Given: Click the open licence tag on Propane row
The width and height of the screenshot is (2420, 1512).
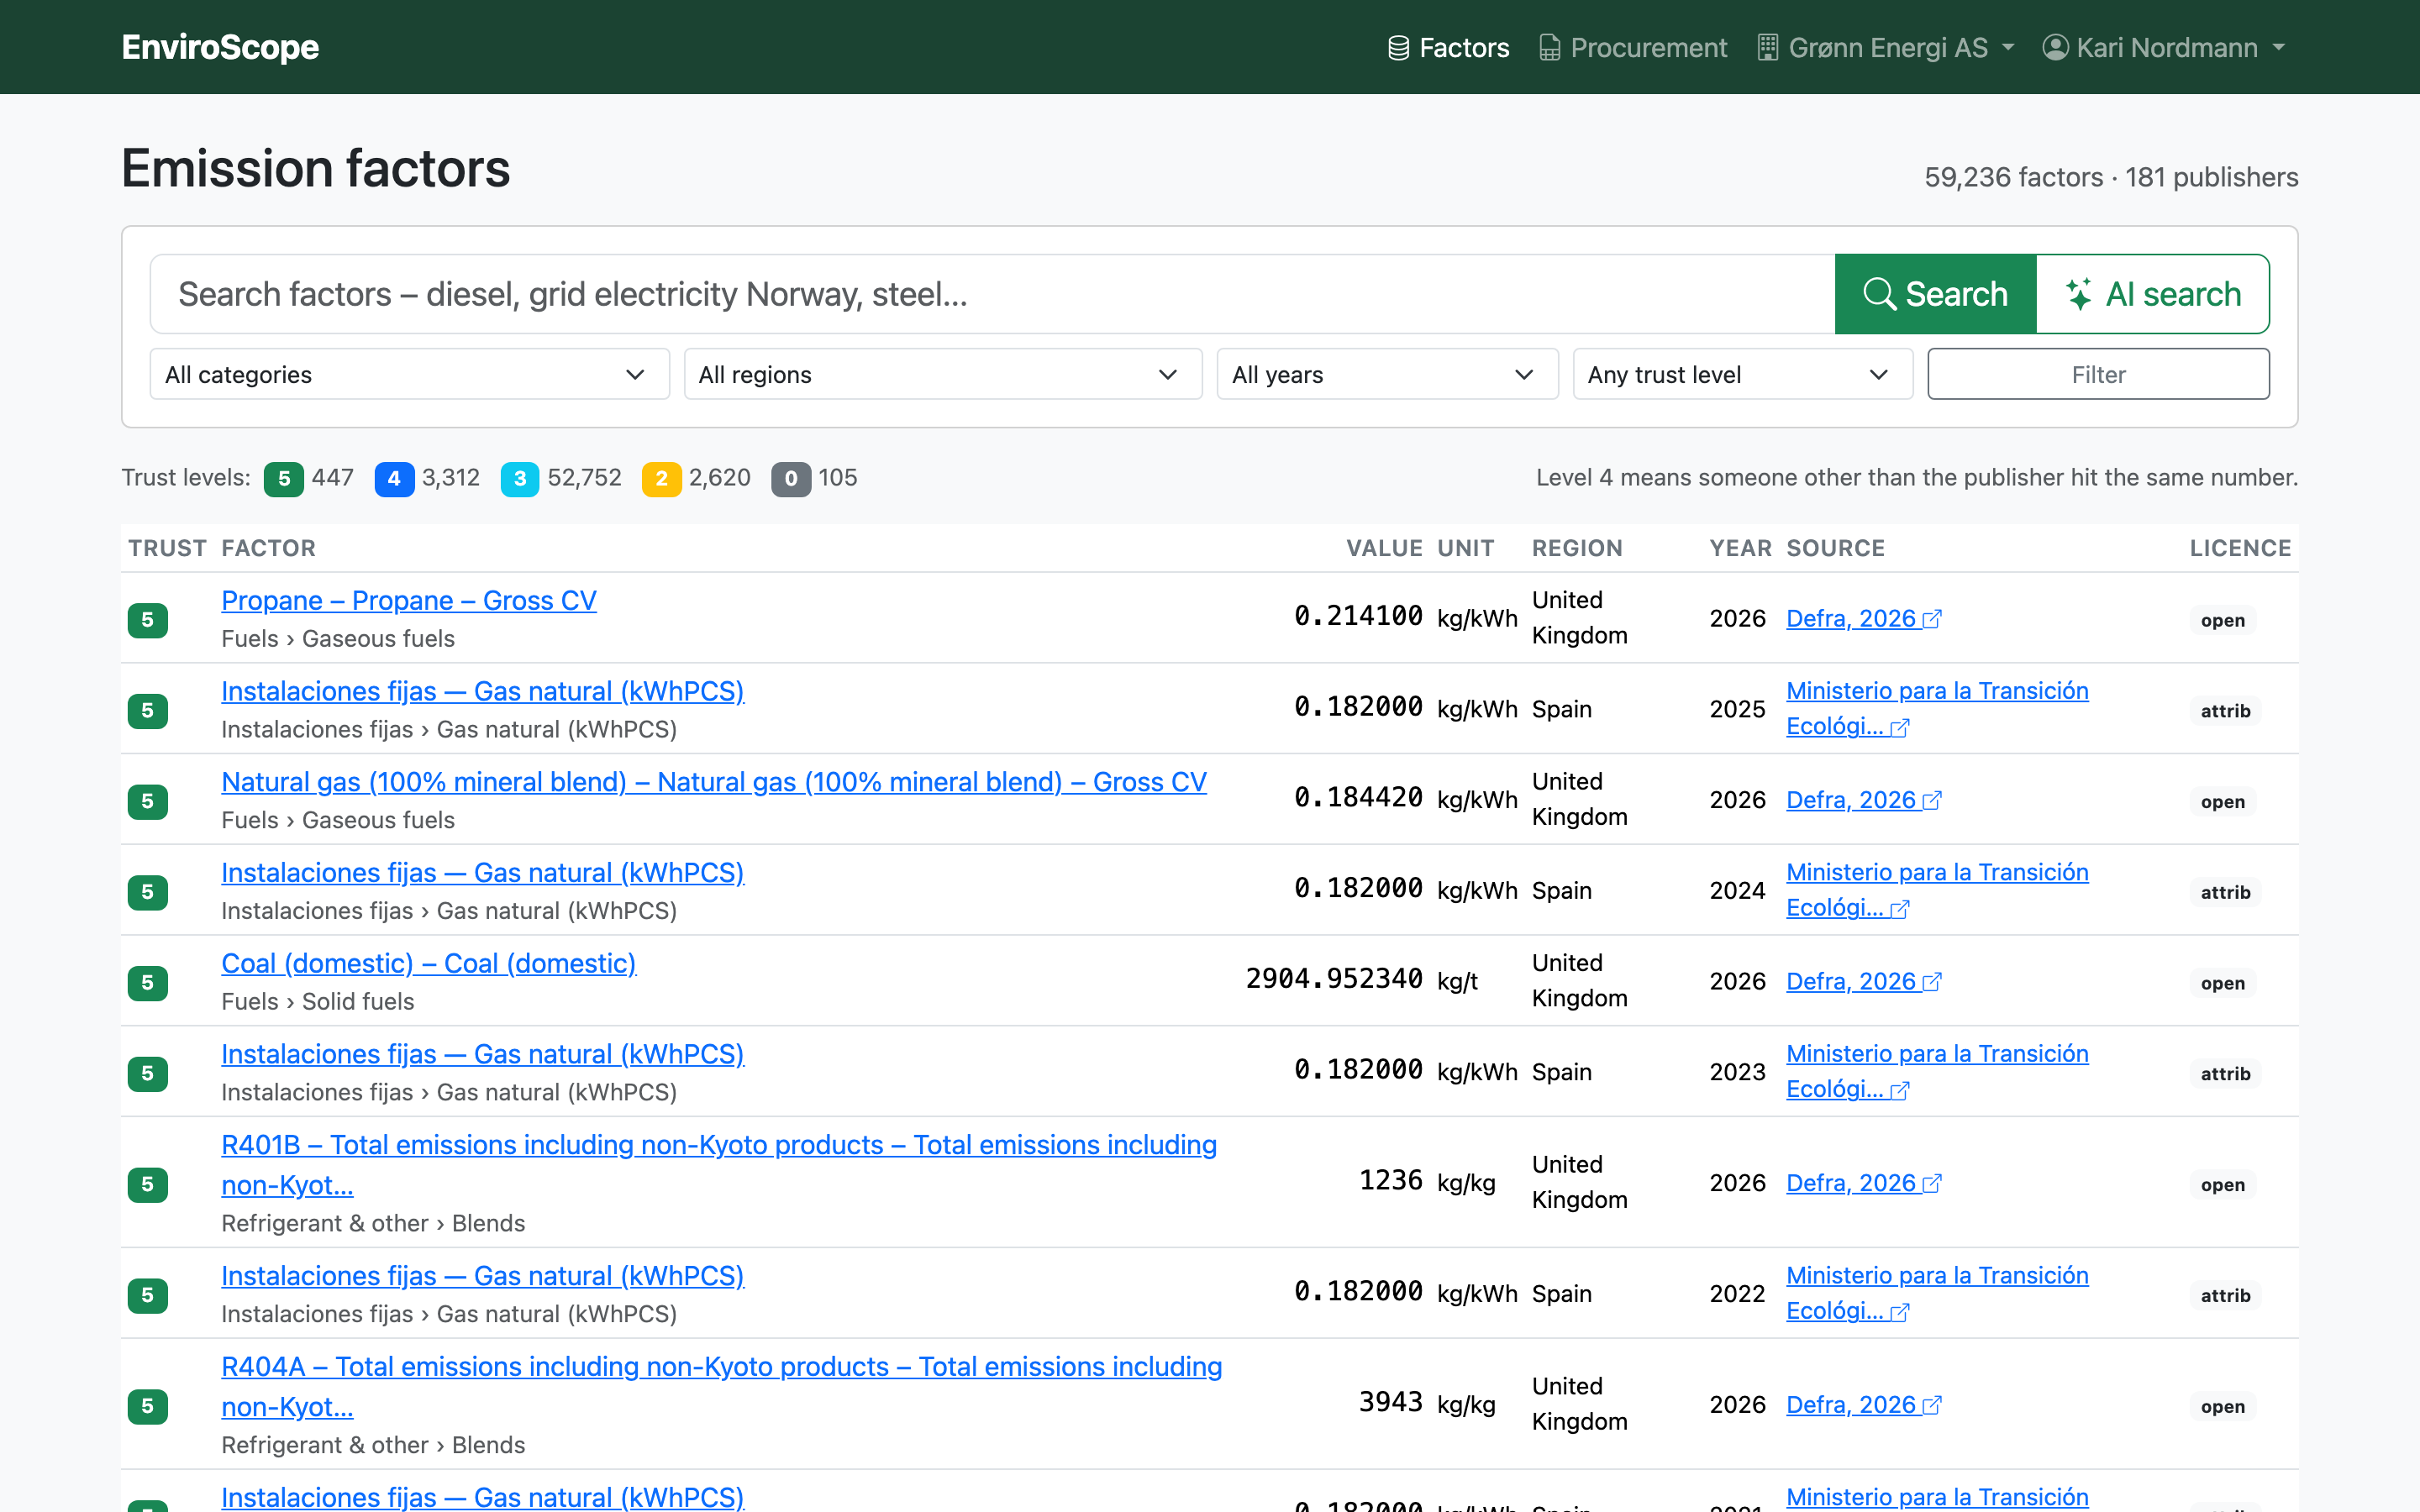Looking at the screenshot, I should point(2222,620).
